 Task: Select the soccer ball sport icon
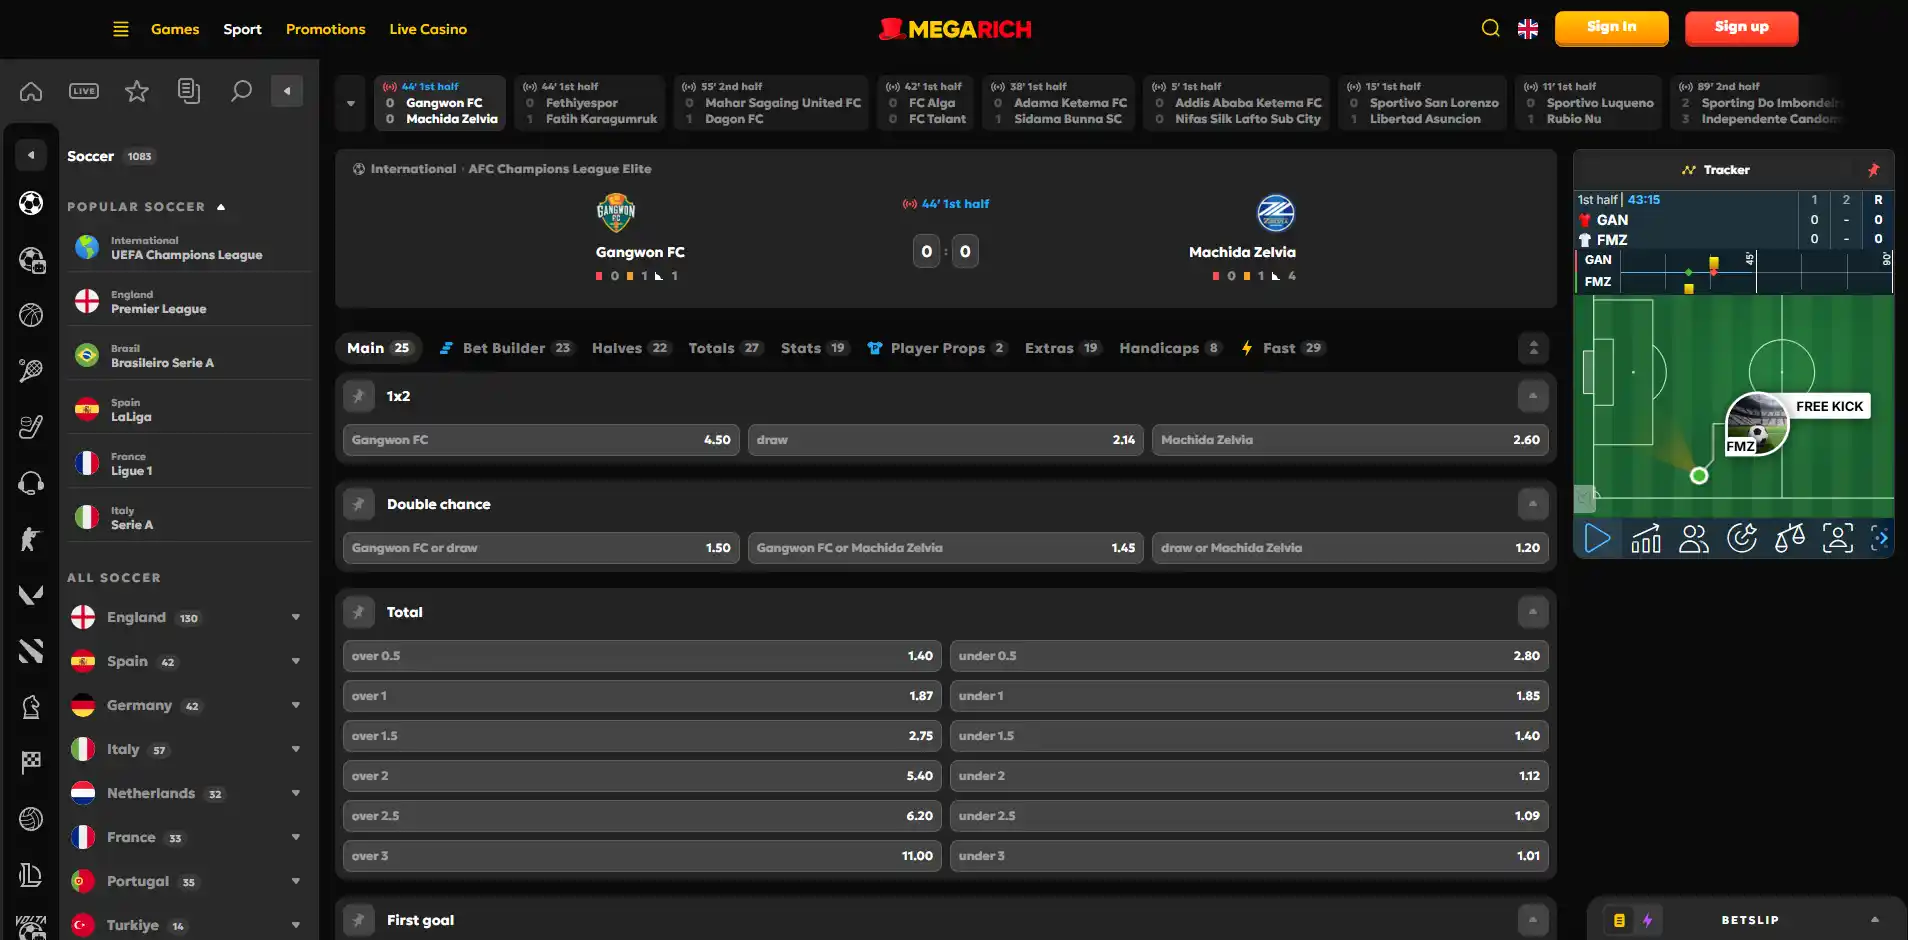(x=31, y=203)
